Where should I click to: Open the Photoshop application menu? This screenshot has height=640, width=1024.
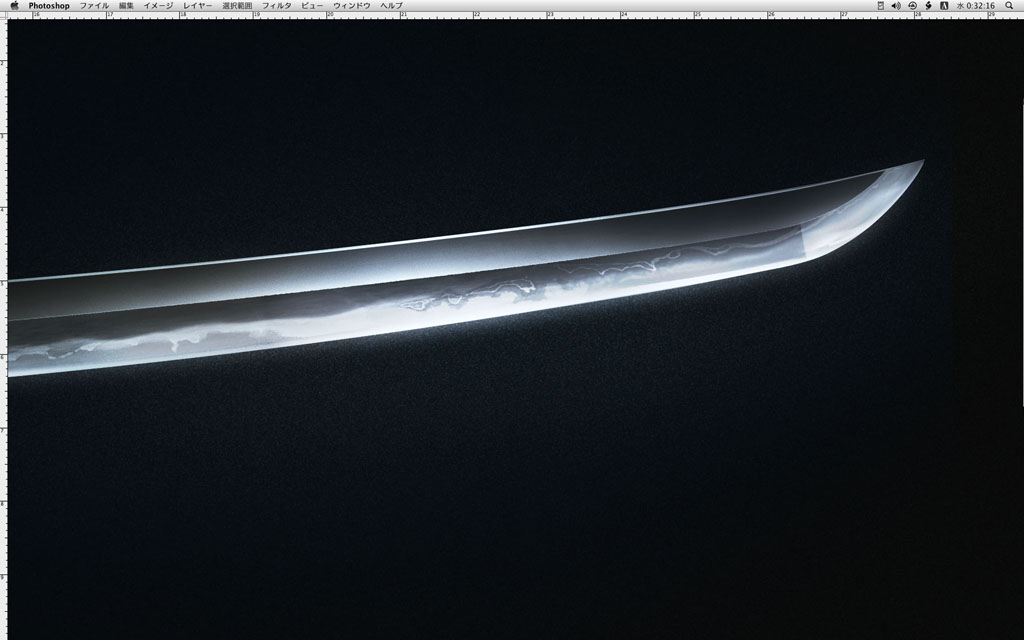[49, 5]
